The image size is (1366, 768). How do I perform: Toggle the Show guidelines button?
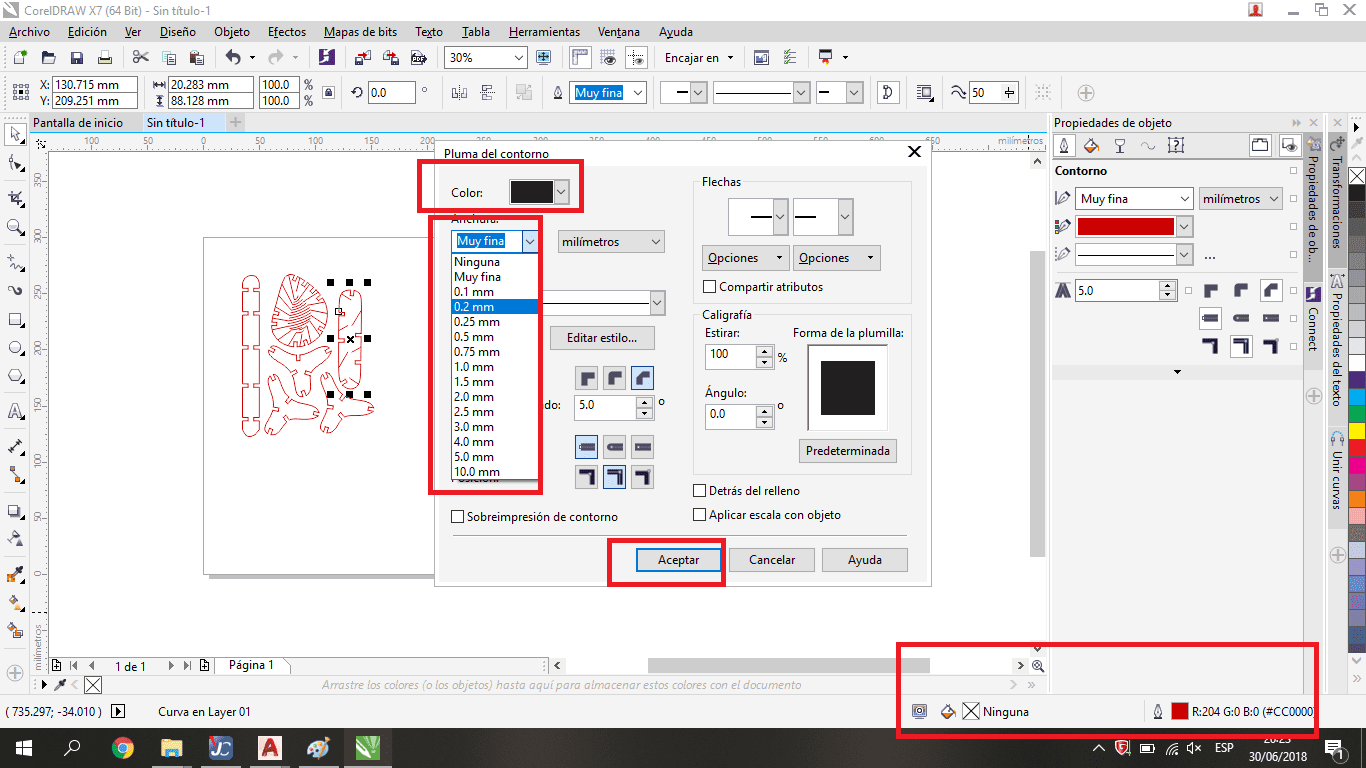point(637,58)
